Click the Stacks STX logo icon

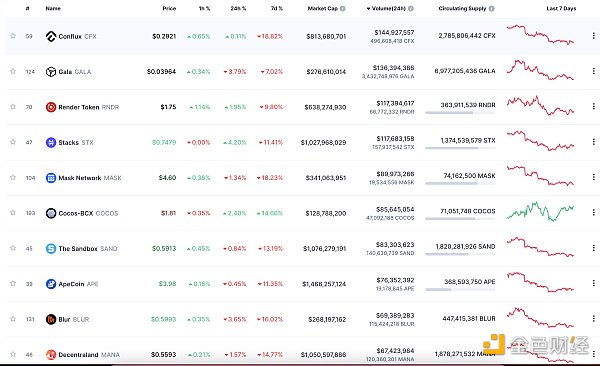[51, 142]
